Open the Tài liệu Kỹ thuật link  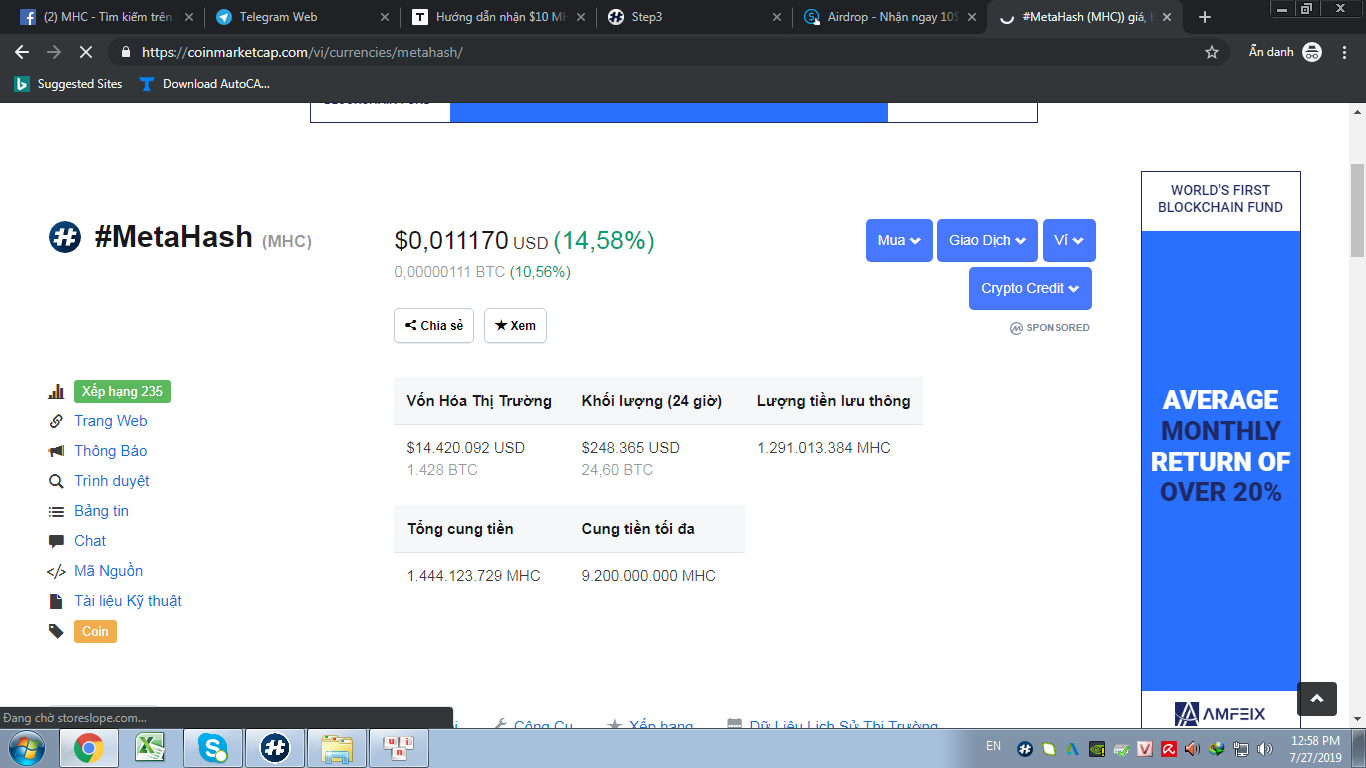coord(128,601)
